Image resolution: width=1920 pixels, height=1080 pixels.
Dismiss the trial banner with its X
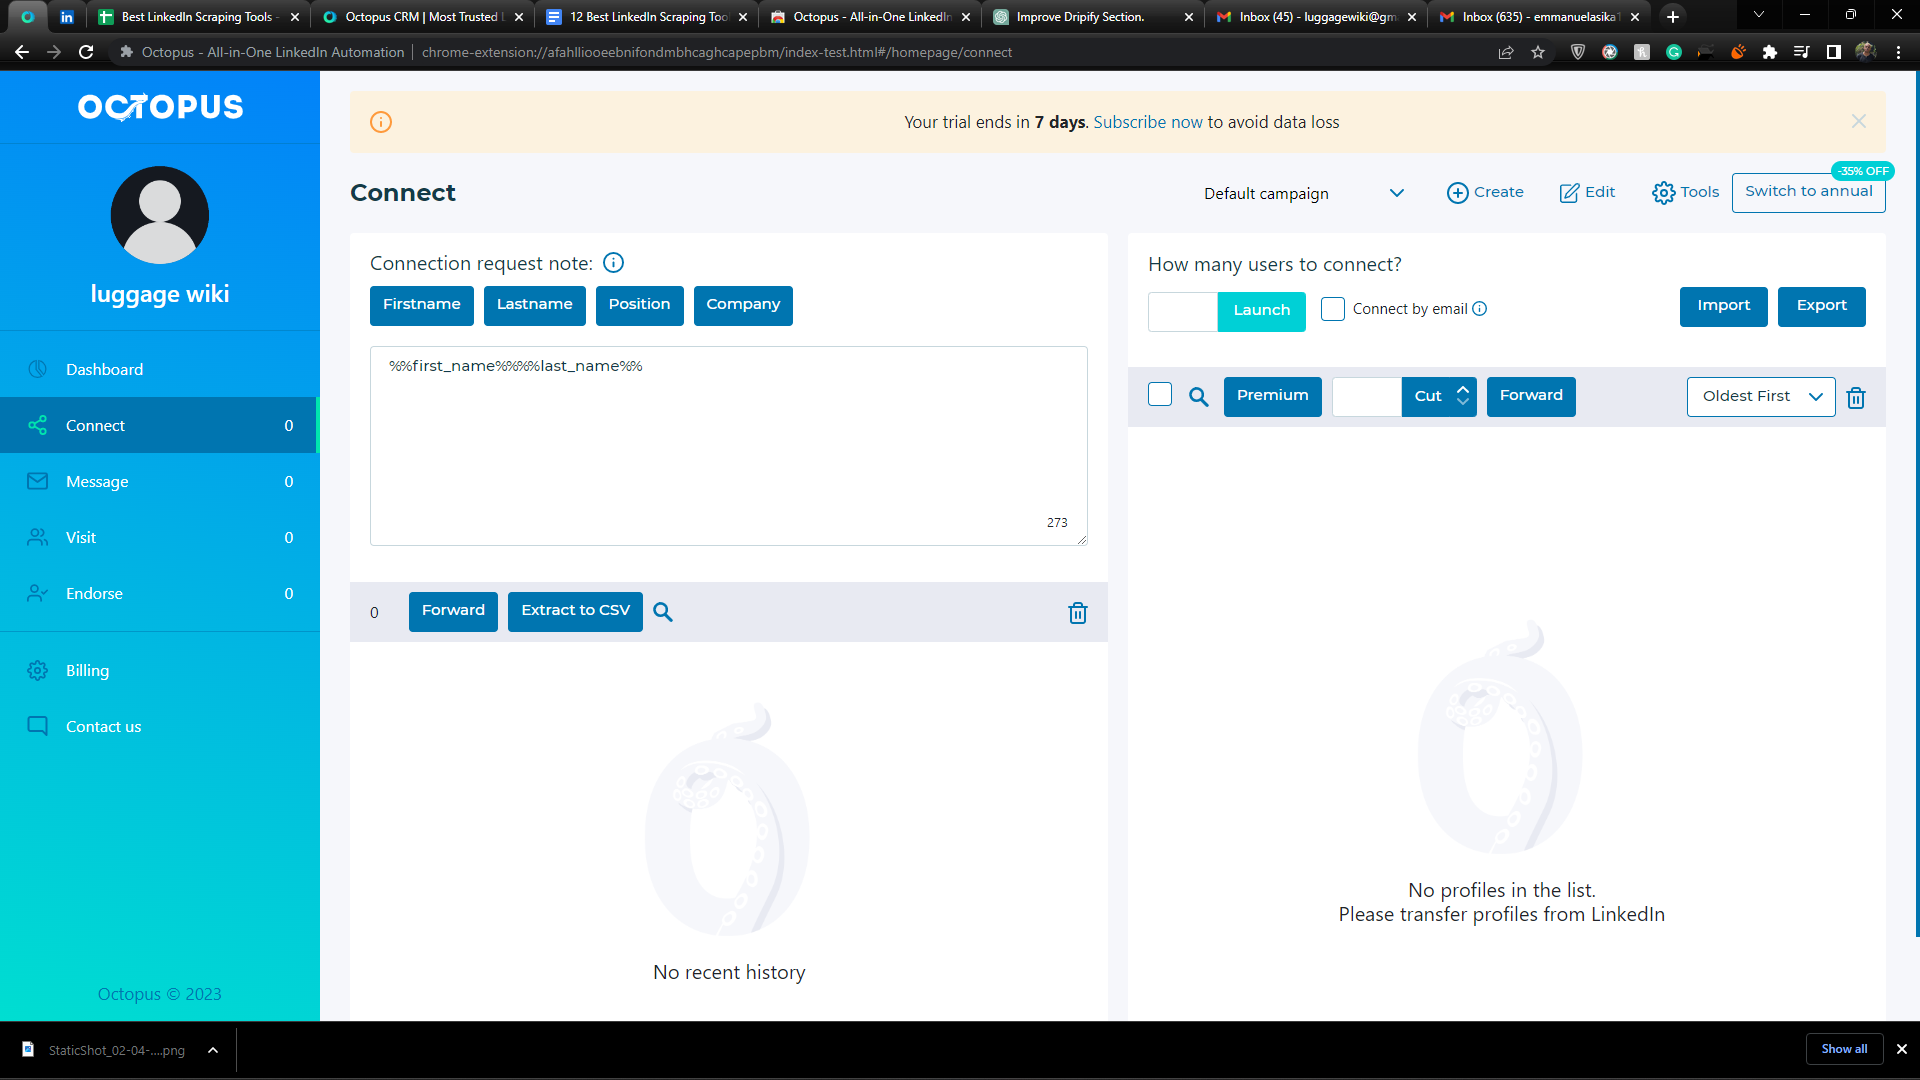[x=1859, y=121]
